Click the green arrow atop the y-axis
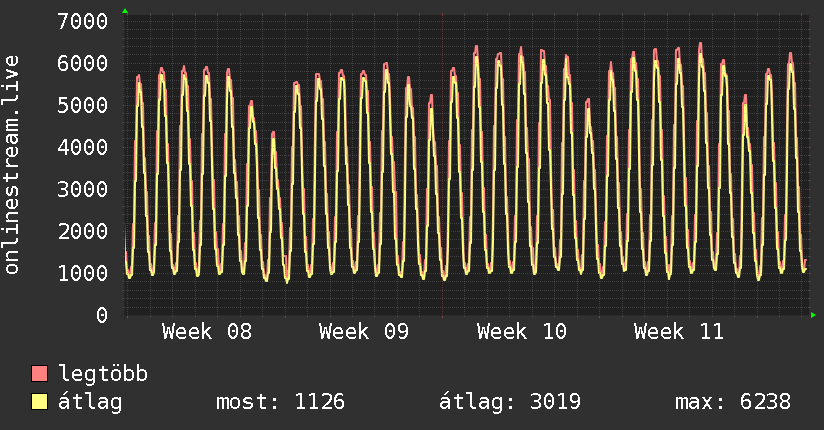Screen dimensions: 824x430 click(125, 11)
